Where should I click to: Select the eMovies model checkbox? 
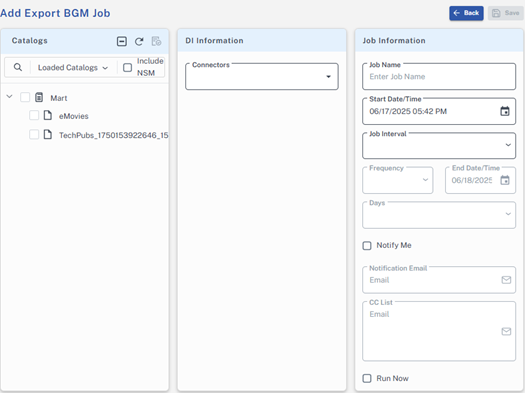click(34, 115)
